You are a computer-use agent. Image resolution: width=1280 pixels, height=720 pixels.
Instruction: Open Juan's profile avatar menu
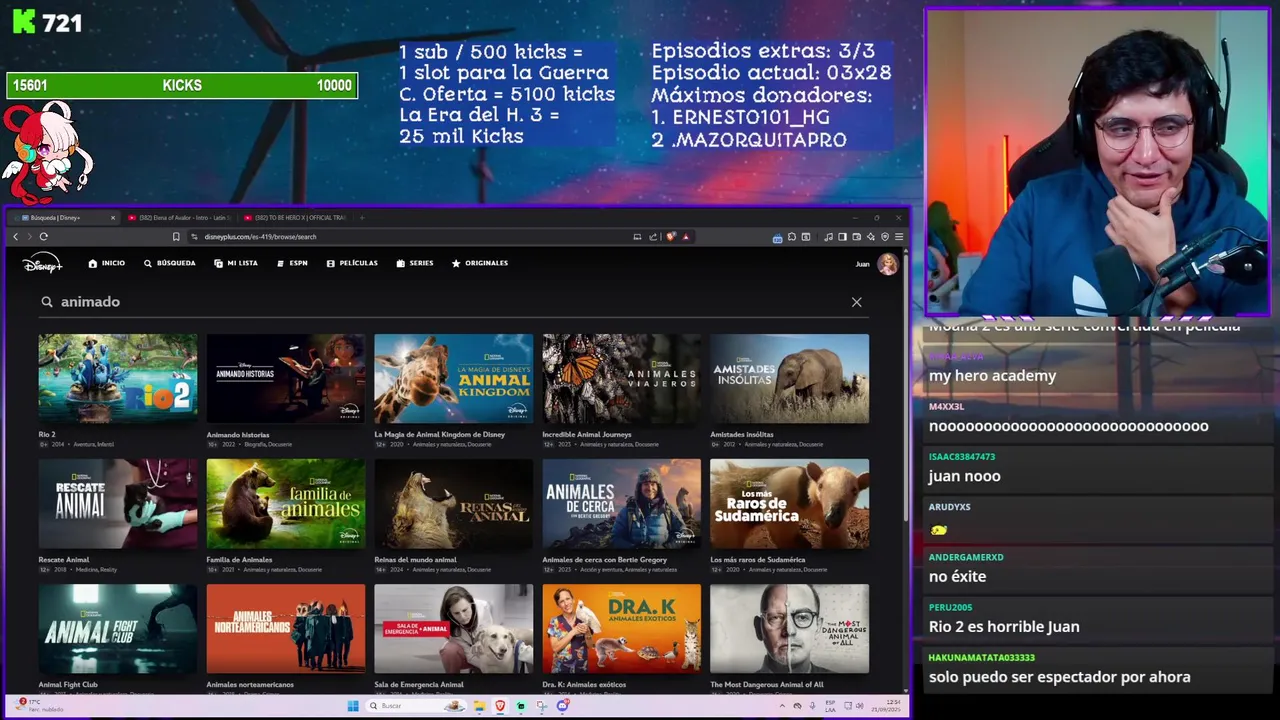pyautogui.click(x=887, y=264)
